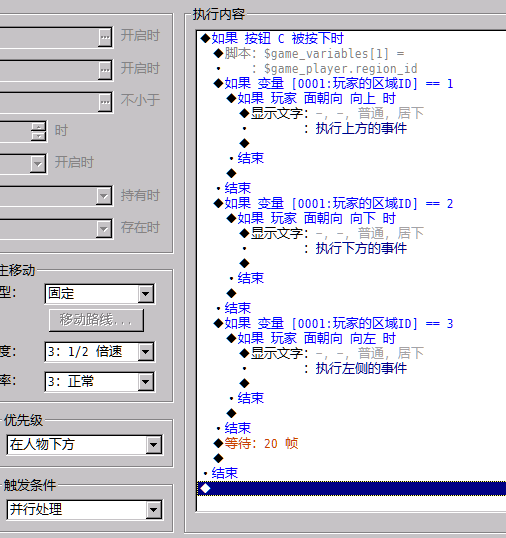
Task: Open the 固定 movement type dropdown
Action: point(145,294)
